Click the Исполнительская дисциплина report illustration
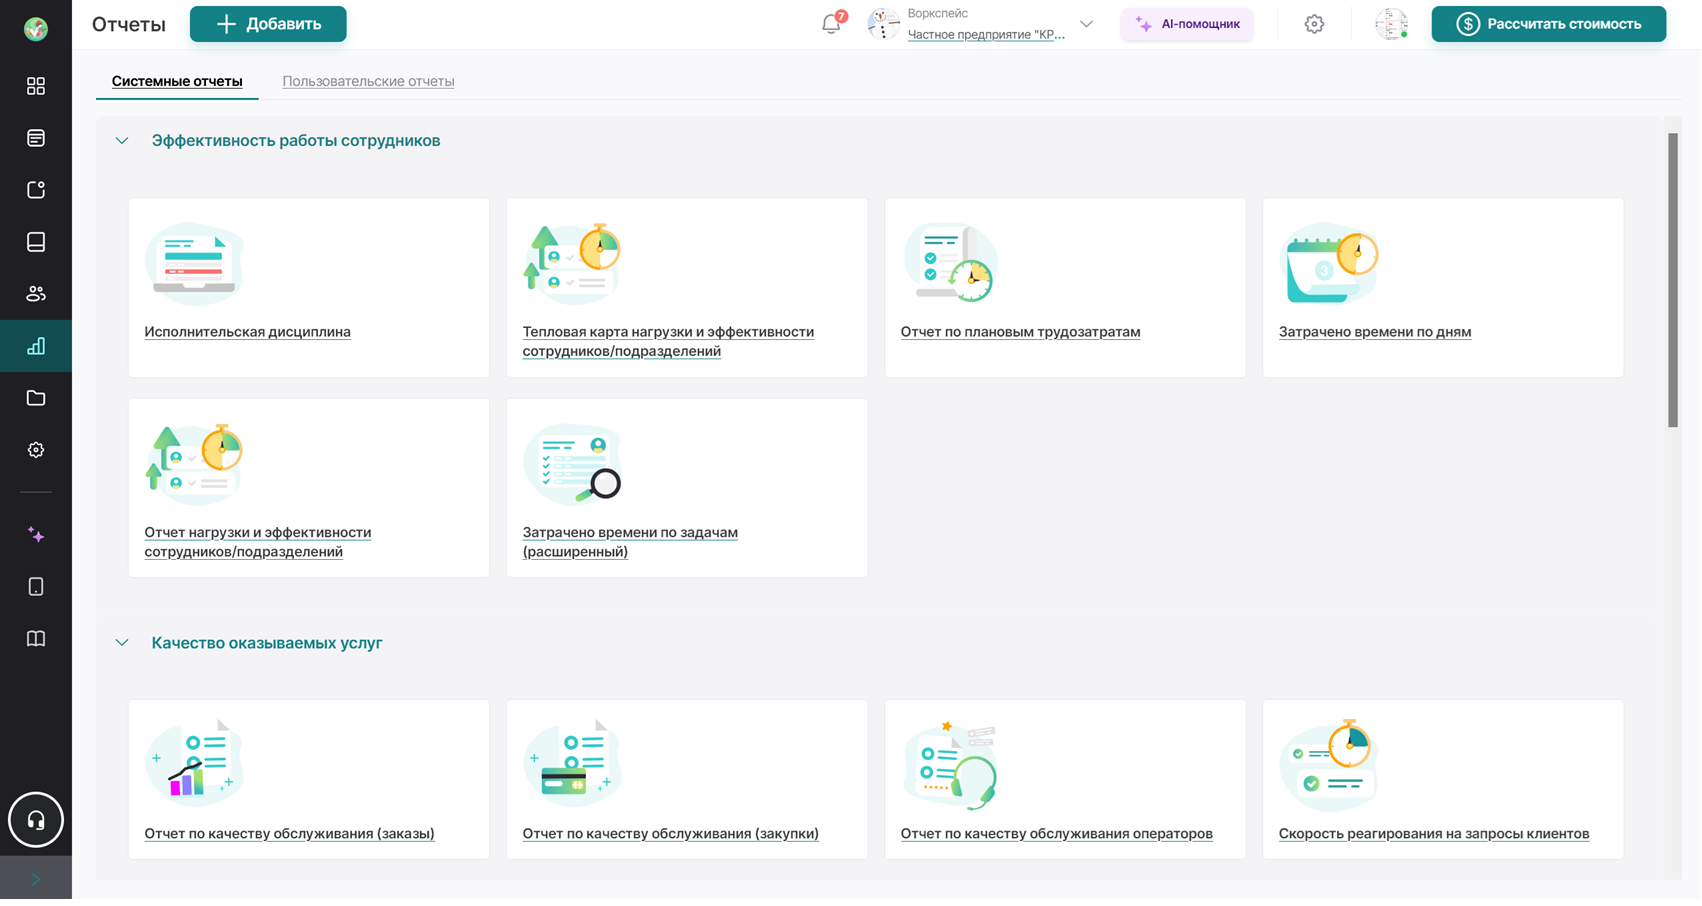The image size is (1702, 906). [x=194, y=264]
